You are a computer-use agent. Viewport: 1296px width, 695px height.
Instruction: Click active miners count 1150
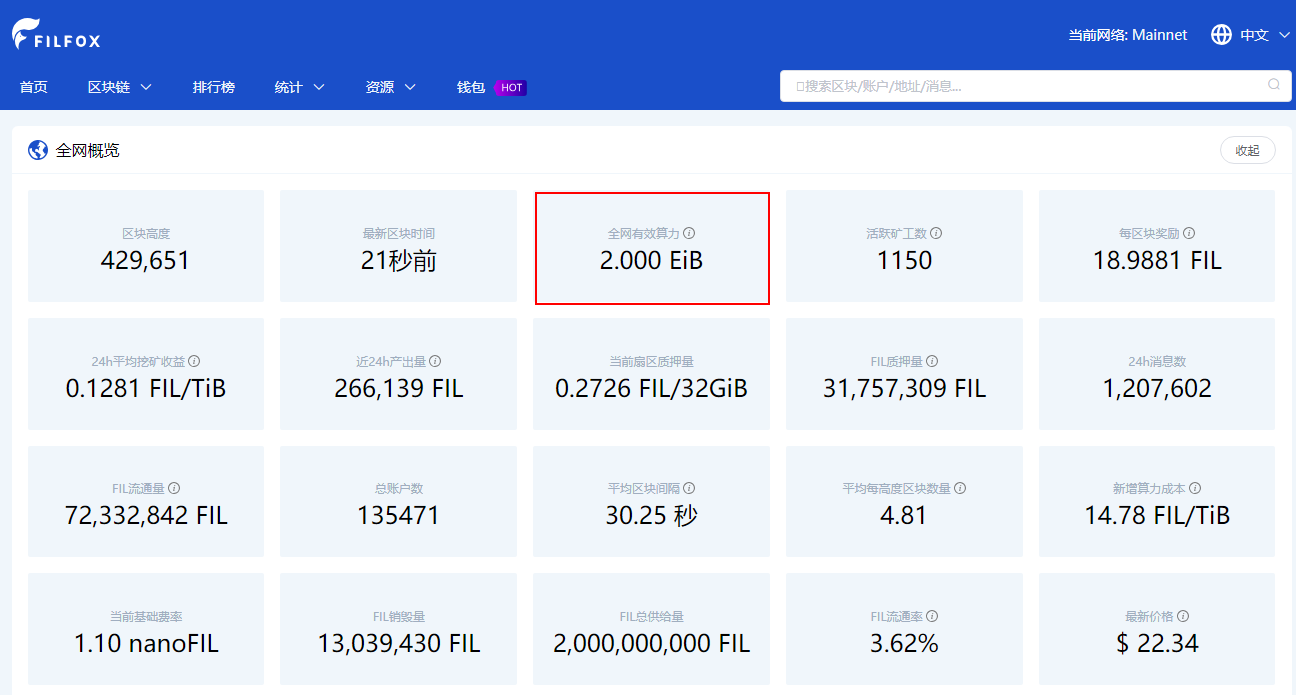pos(904,261)
